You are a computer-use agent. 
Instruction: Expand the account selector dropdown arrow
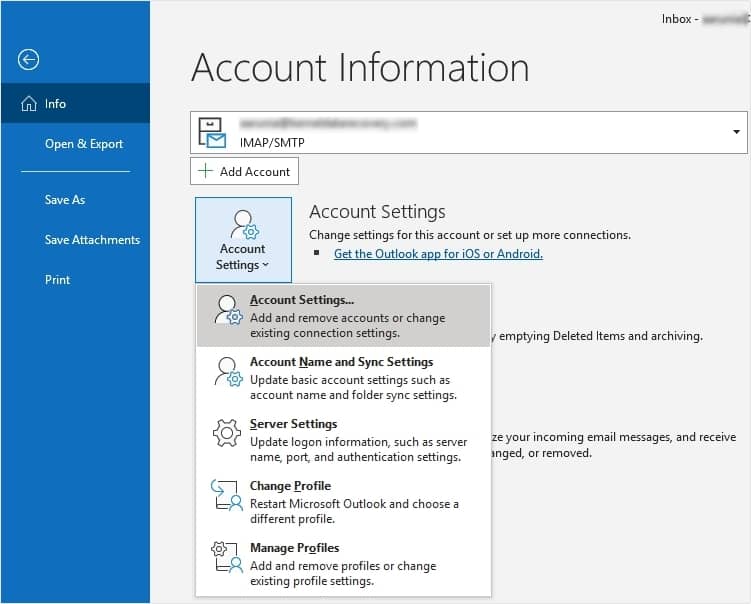(736, 132)
